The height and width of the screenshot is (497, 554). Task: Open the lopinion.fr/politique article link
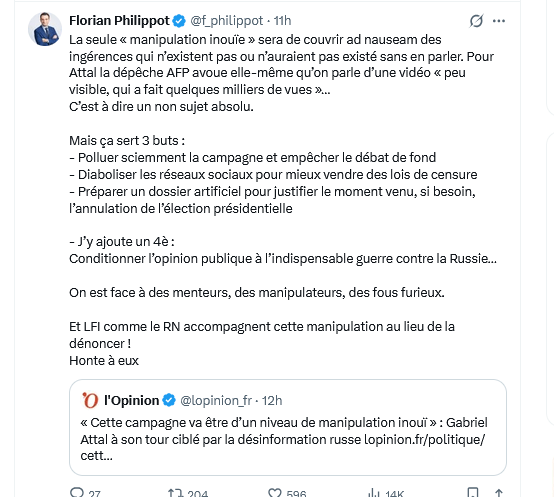(424, 440)
